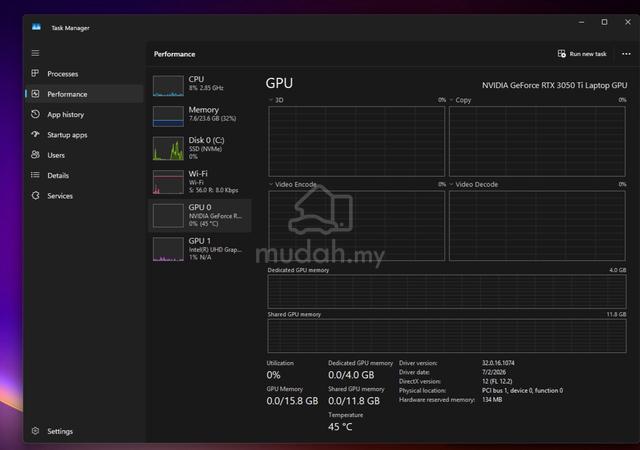This screenshot has height=450, width=640.
Task: Select the CPU performance graph thumbnail
Action: pos(168,85)
